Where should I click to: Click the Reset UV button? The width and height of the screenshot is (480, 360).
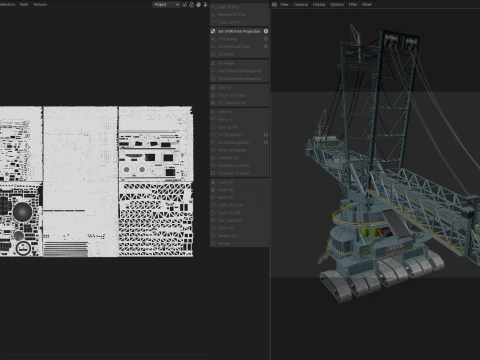pos(239,197)
